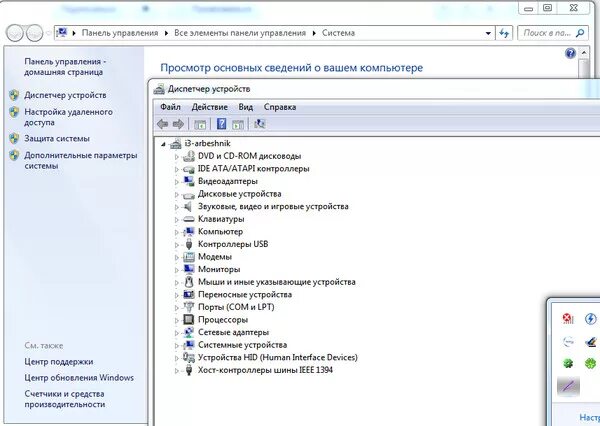The width and height of the screenshot is (600, 426).
Task: Open the Действие menu
Action: pos(209,107)
